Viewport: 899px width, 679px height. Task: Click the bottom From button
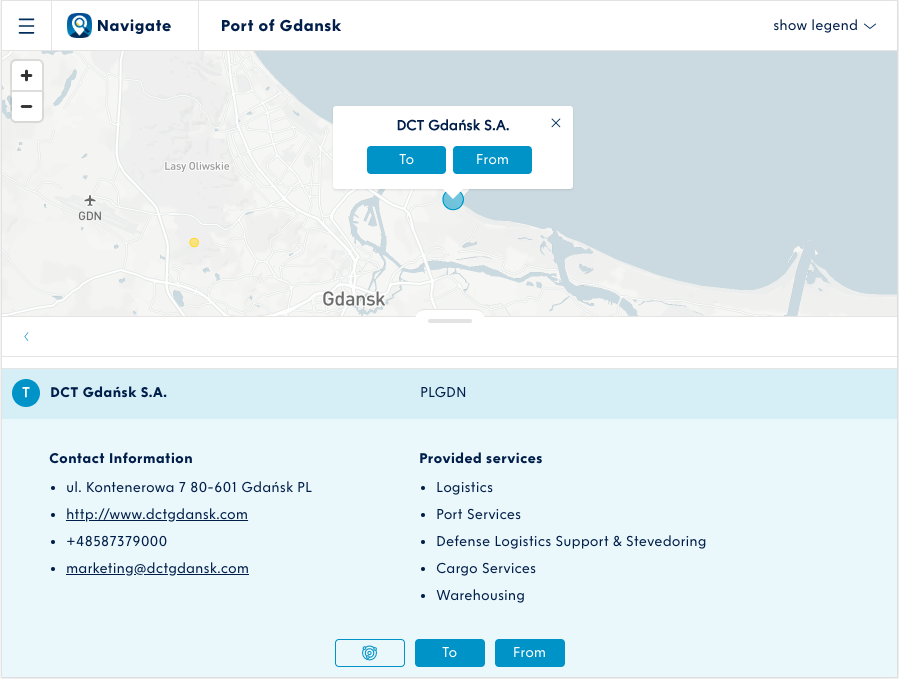(x=530, y=653)
